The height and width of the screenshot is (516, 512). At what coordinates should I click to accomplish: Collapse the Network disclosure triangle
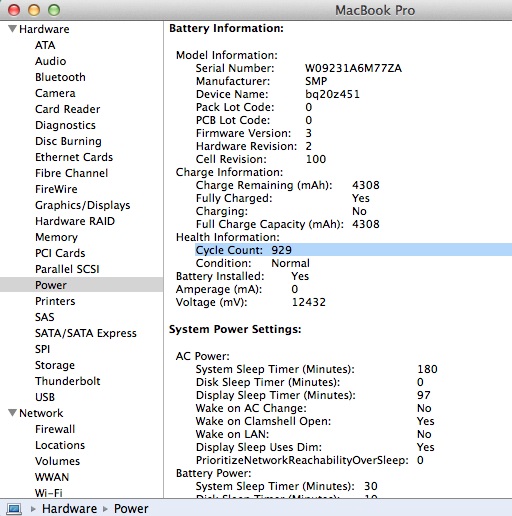coord(12,413)
